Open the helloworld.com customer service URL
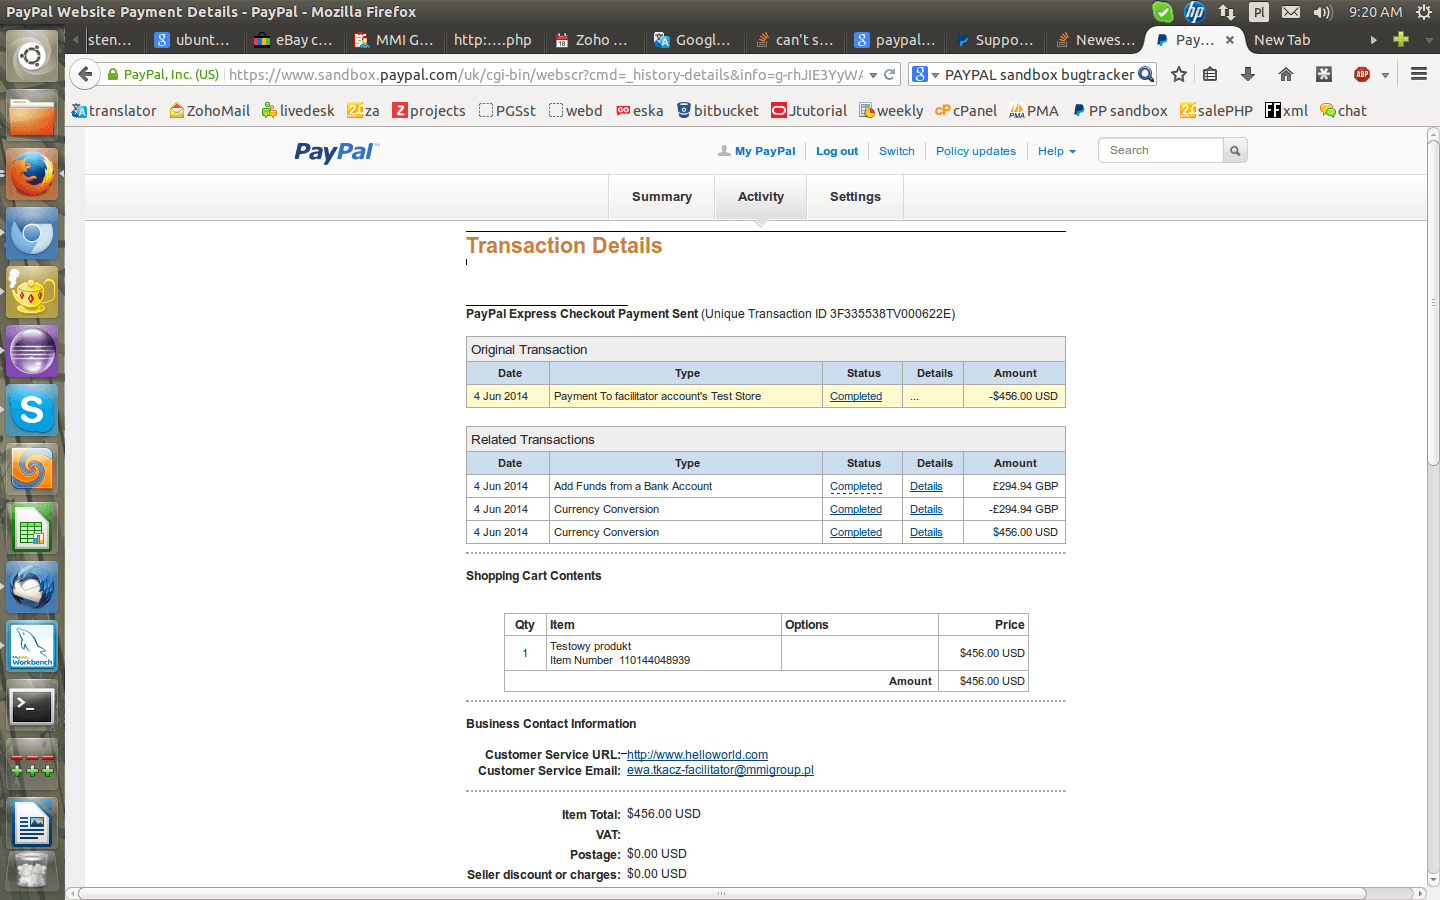 point(697,755)
